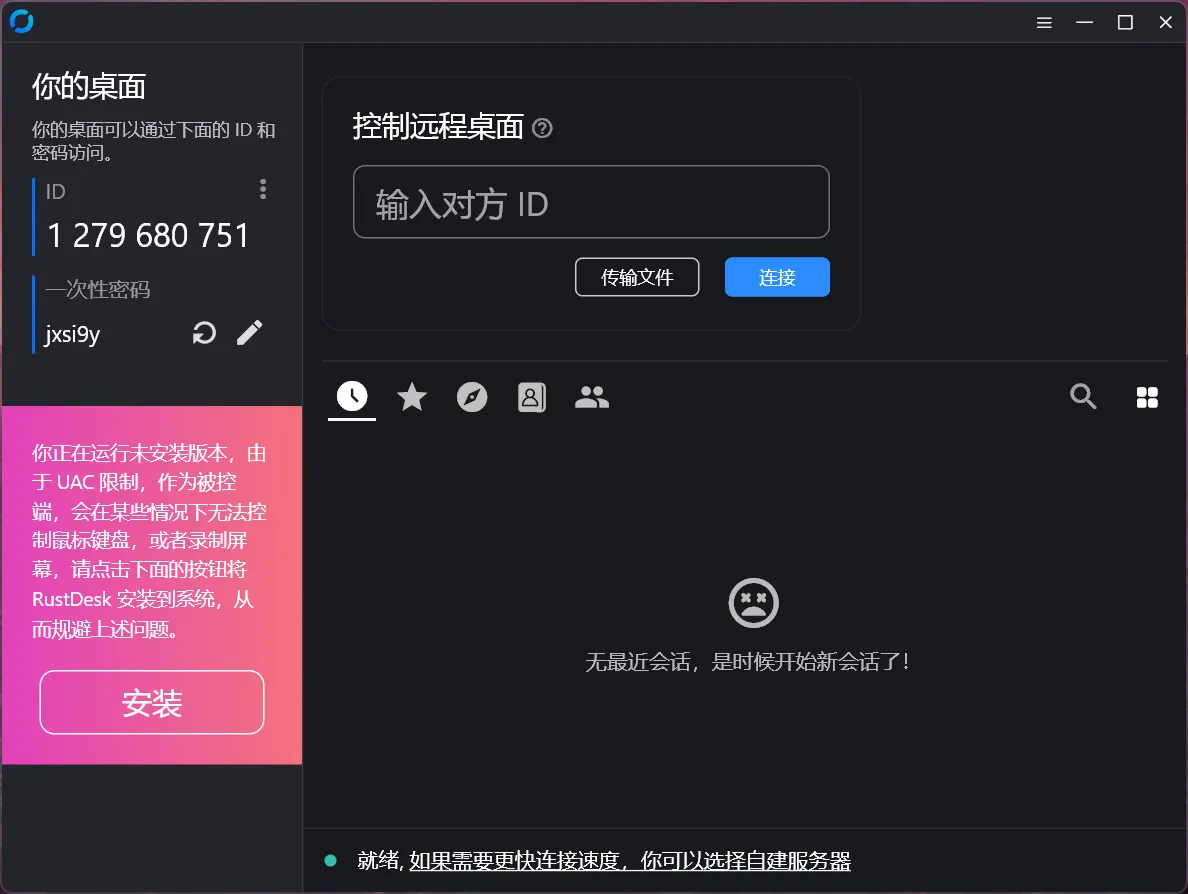Select the discovered peers compass icon
The width and height of the screenshot is (1188, 894).
(x=471, y=396)
